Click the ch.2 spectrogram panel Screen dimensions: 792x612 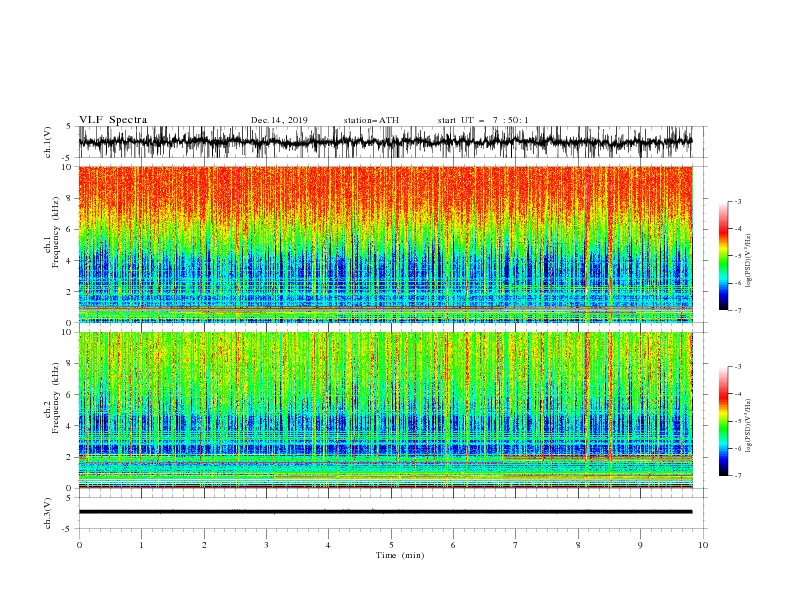coord(385,410)
